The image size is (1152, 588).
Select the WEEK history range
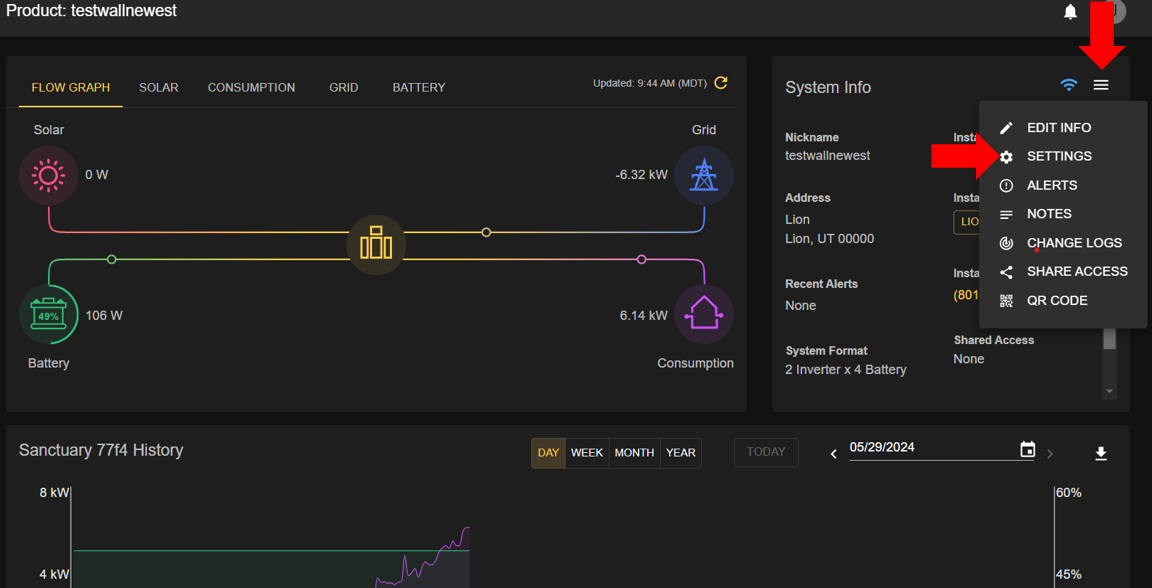click(587, 453)
